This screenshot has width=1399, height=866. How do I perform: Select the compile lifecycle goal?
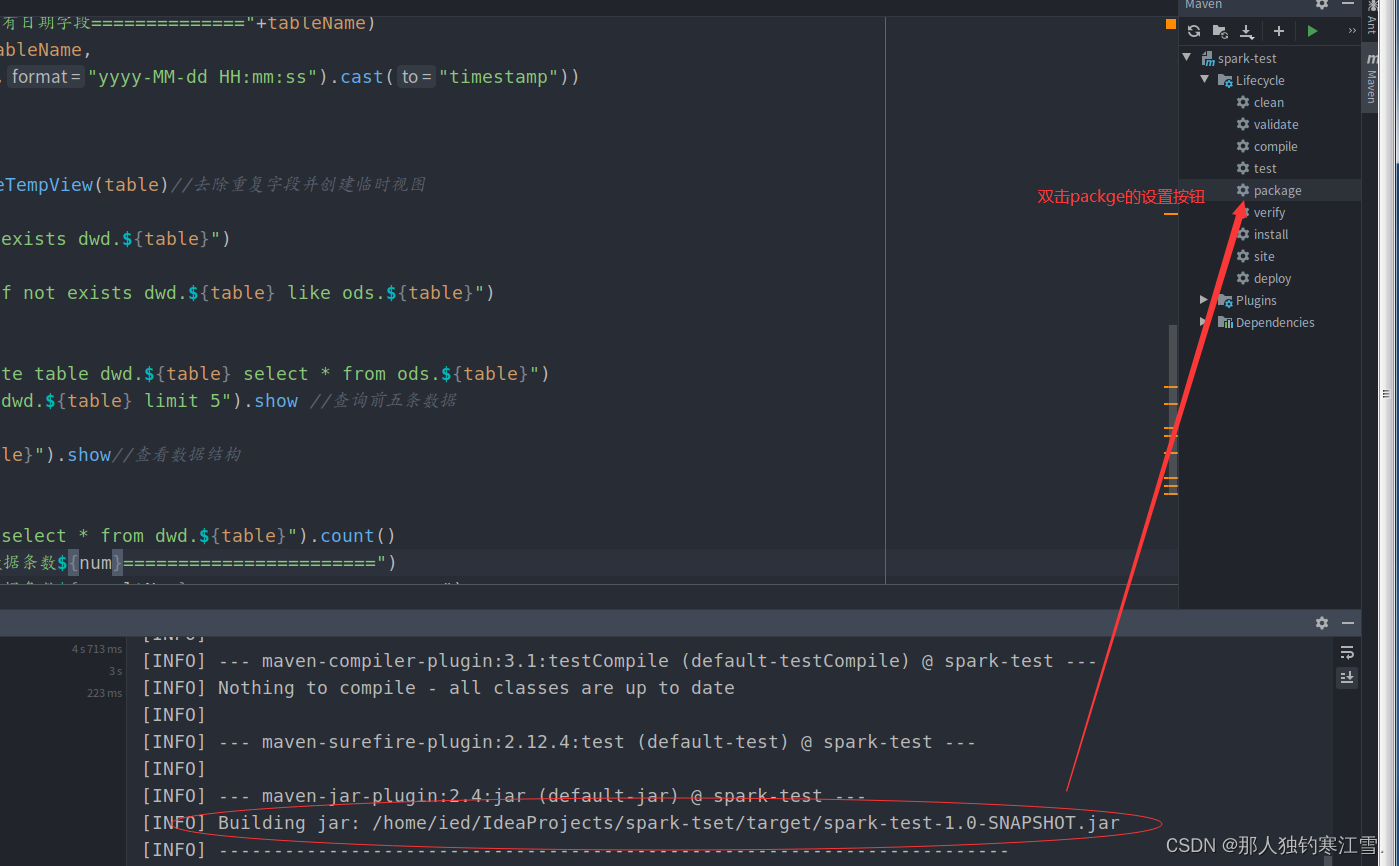click(1275, 146)
